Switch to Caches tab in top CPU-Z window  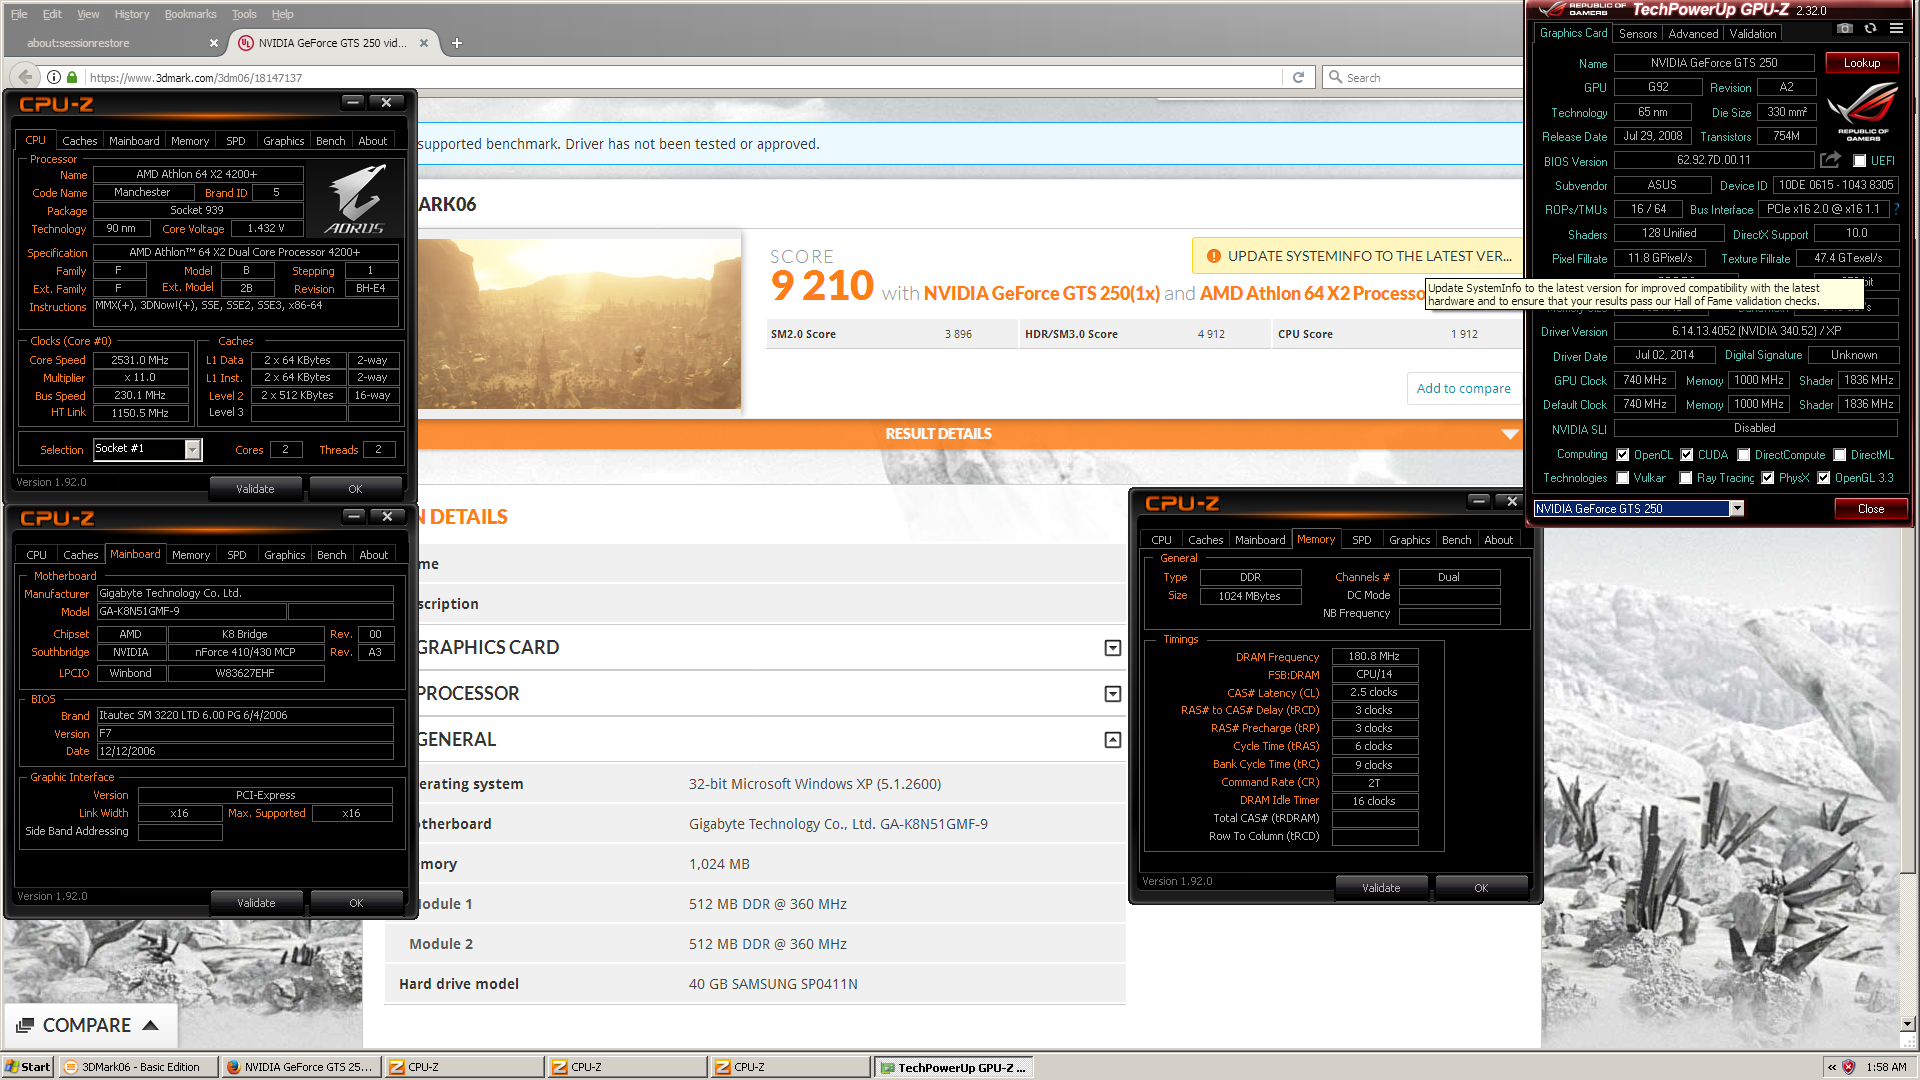pyautogui.click(x=80, y=141)
